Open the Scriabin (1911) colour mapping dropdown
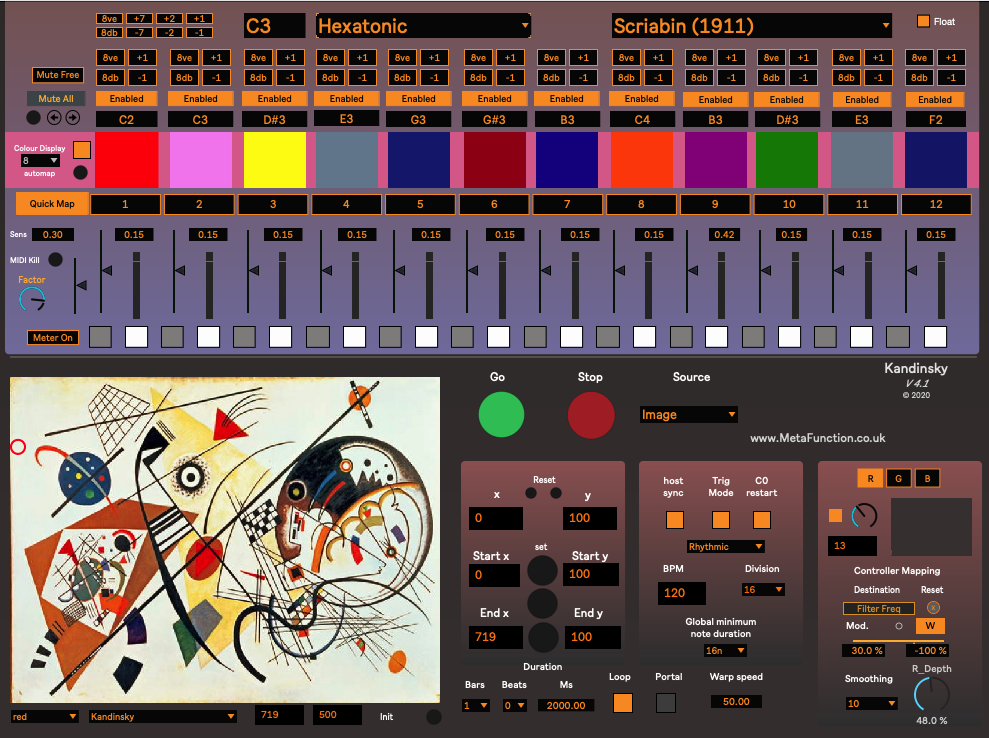This screenshot has height=738, width=989. click(752, 26)
